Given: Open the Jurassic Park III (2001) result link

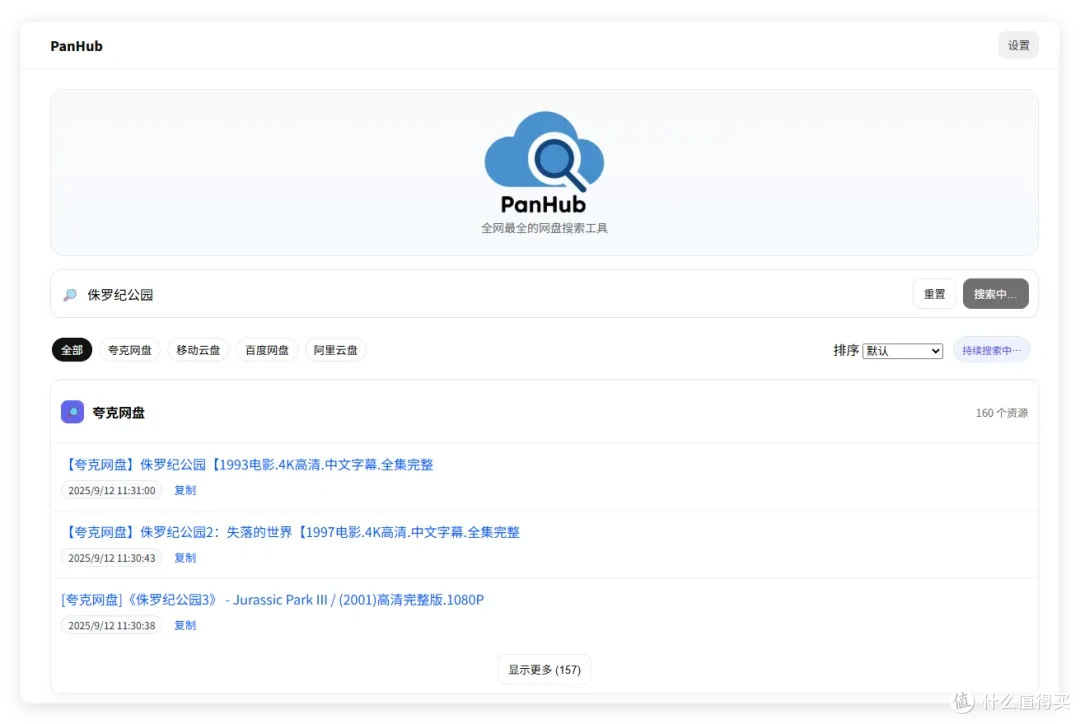Looking at the screenshot, I should click(x=273, y=600).
